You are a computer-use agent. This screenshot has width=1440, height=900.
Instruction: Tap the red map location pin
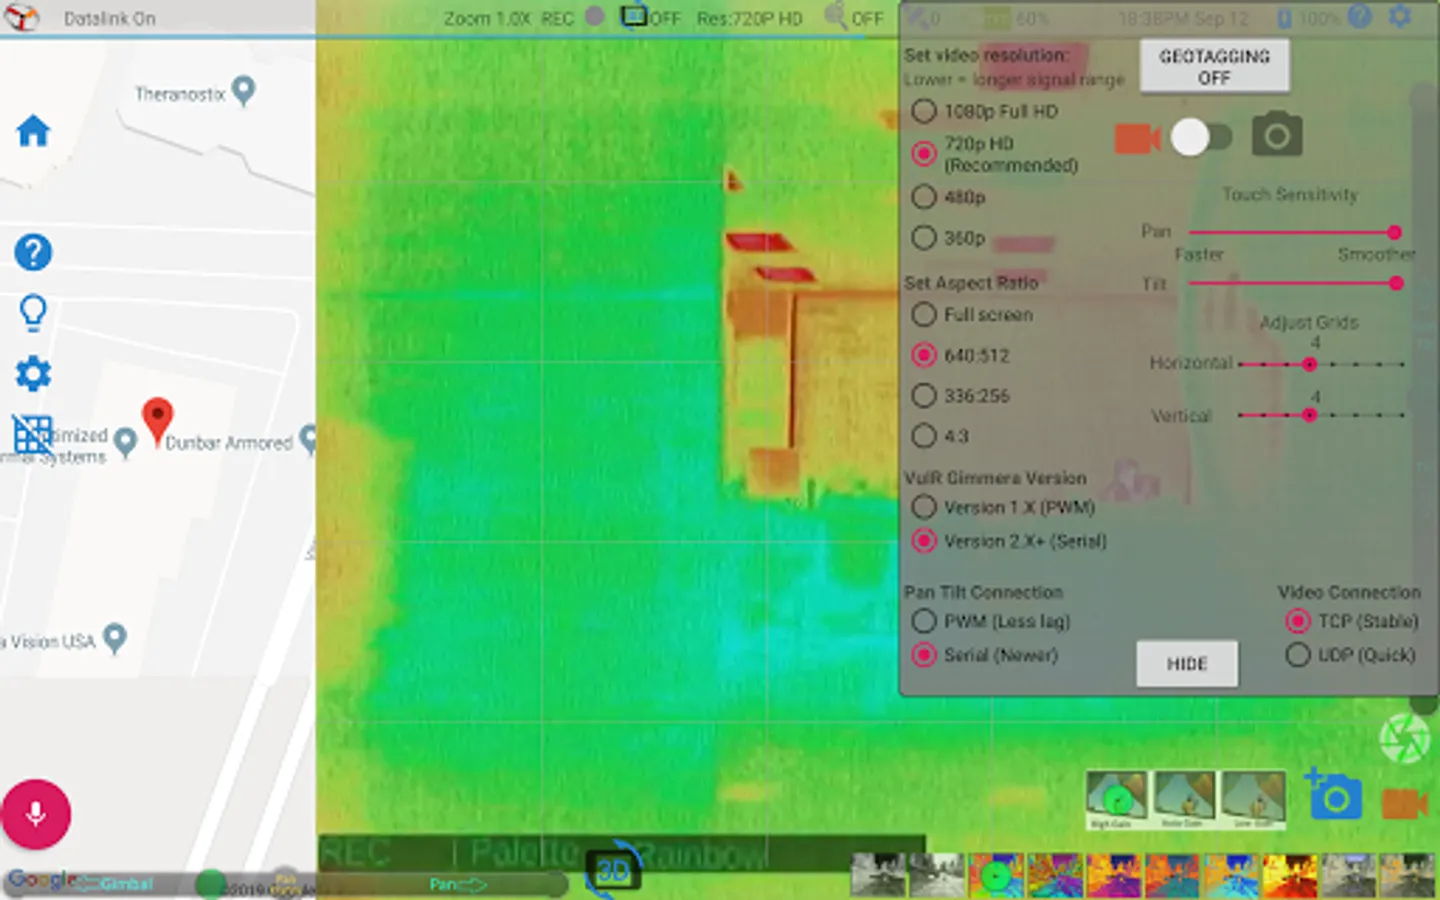(157, 420)
